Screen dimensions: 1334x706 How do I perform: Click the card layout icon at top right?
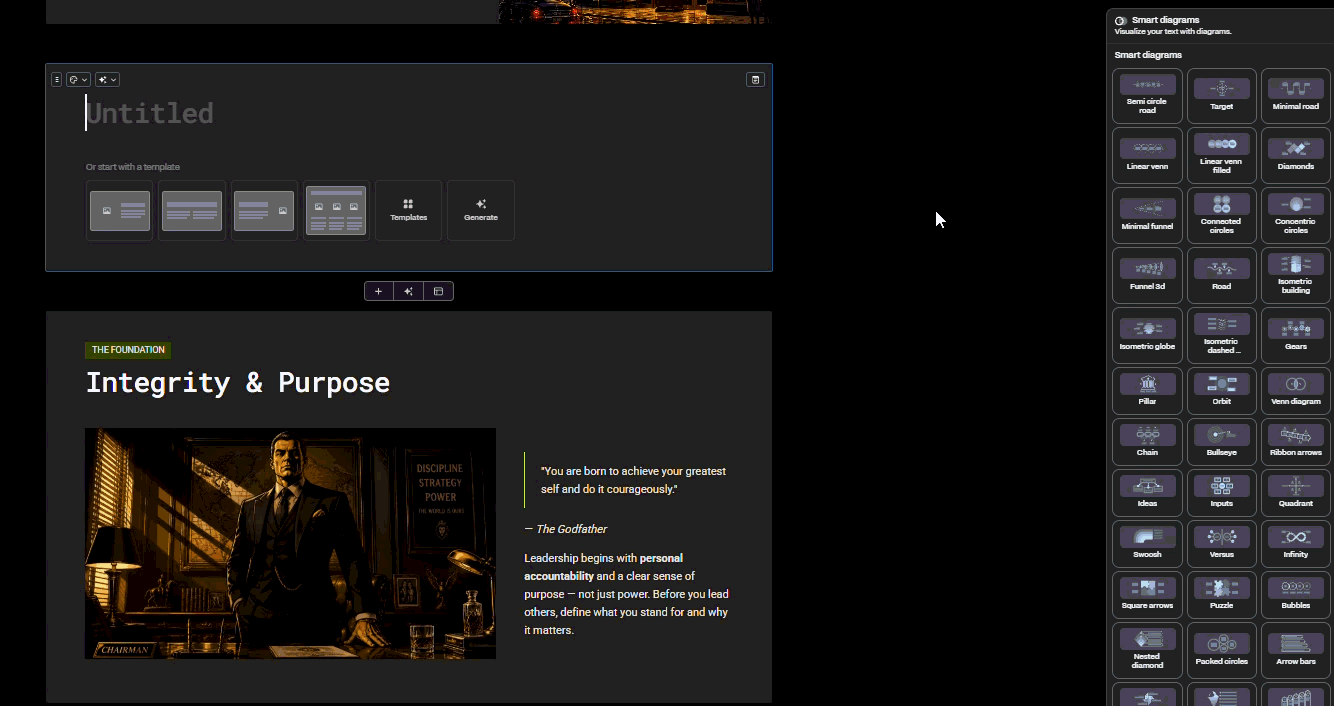(x=756, y=79)
